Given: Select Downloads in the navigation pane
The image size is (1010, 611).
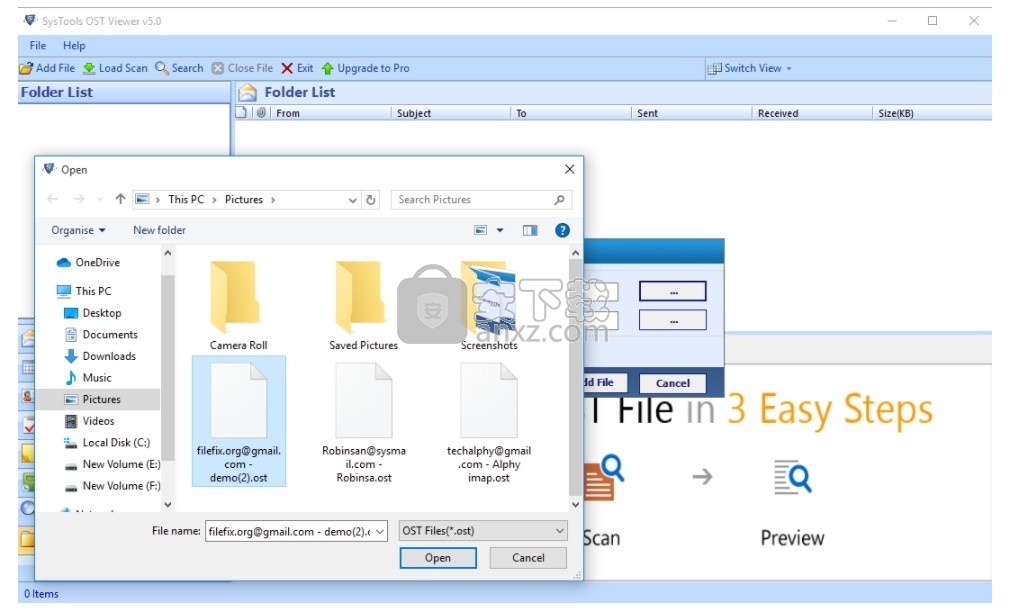Looking at the screenshot, I should pyautogui.click(x=100, y=356).
